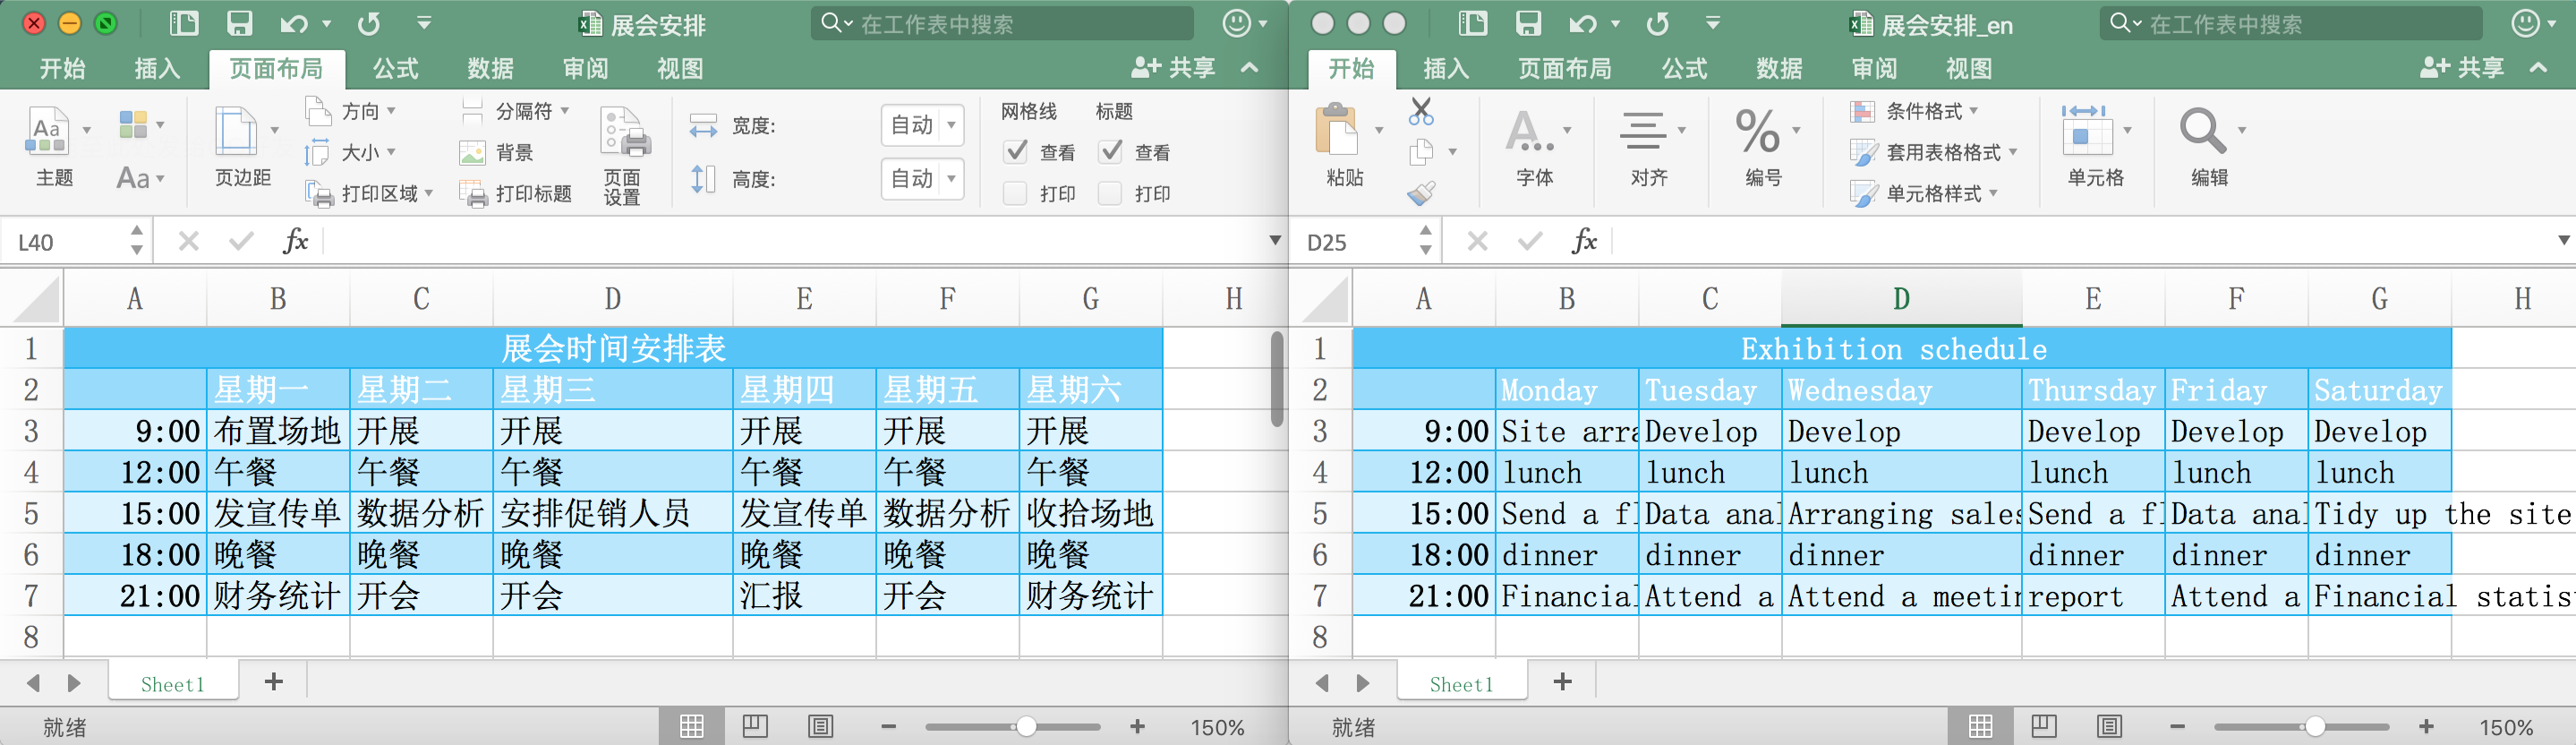Open Alignment (对齐) group icon

click(1643, 132)
